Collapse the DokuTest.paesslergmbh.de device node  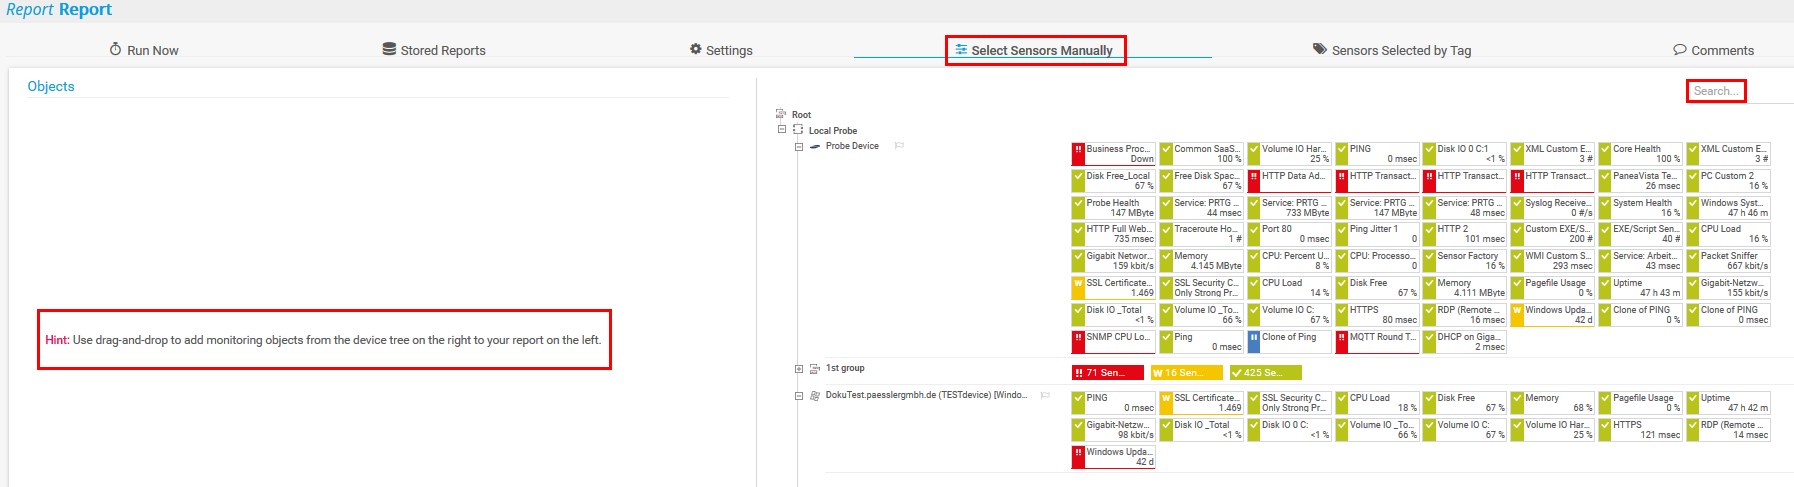click(x=799, y=396)
